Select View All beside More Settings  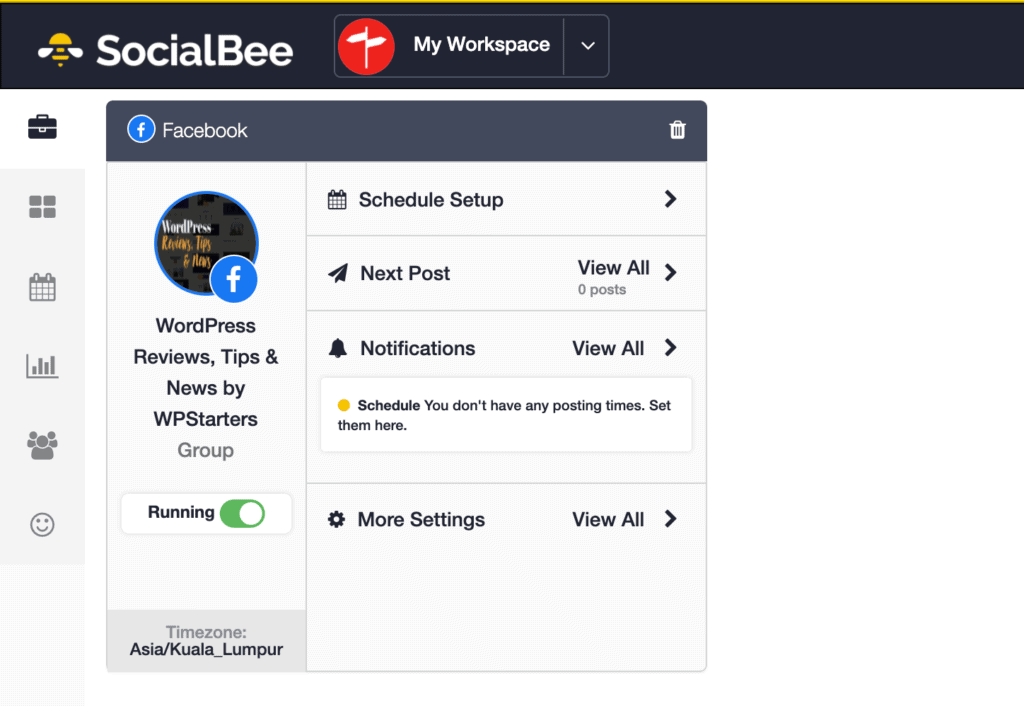point(608,519)
